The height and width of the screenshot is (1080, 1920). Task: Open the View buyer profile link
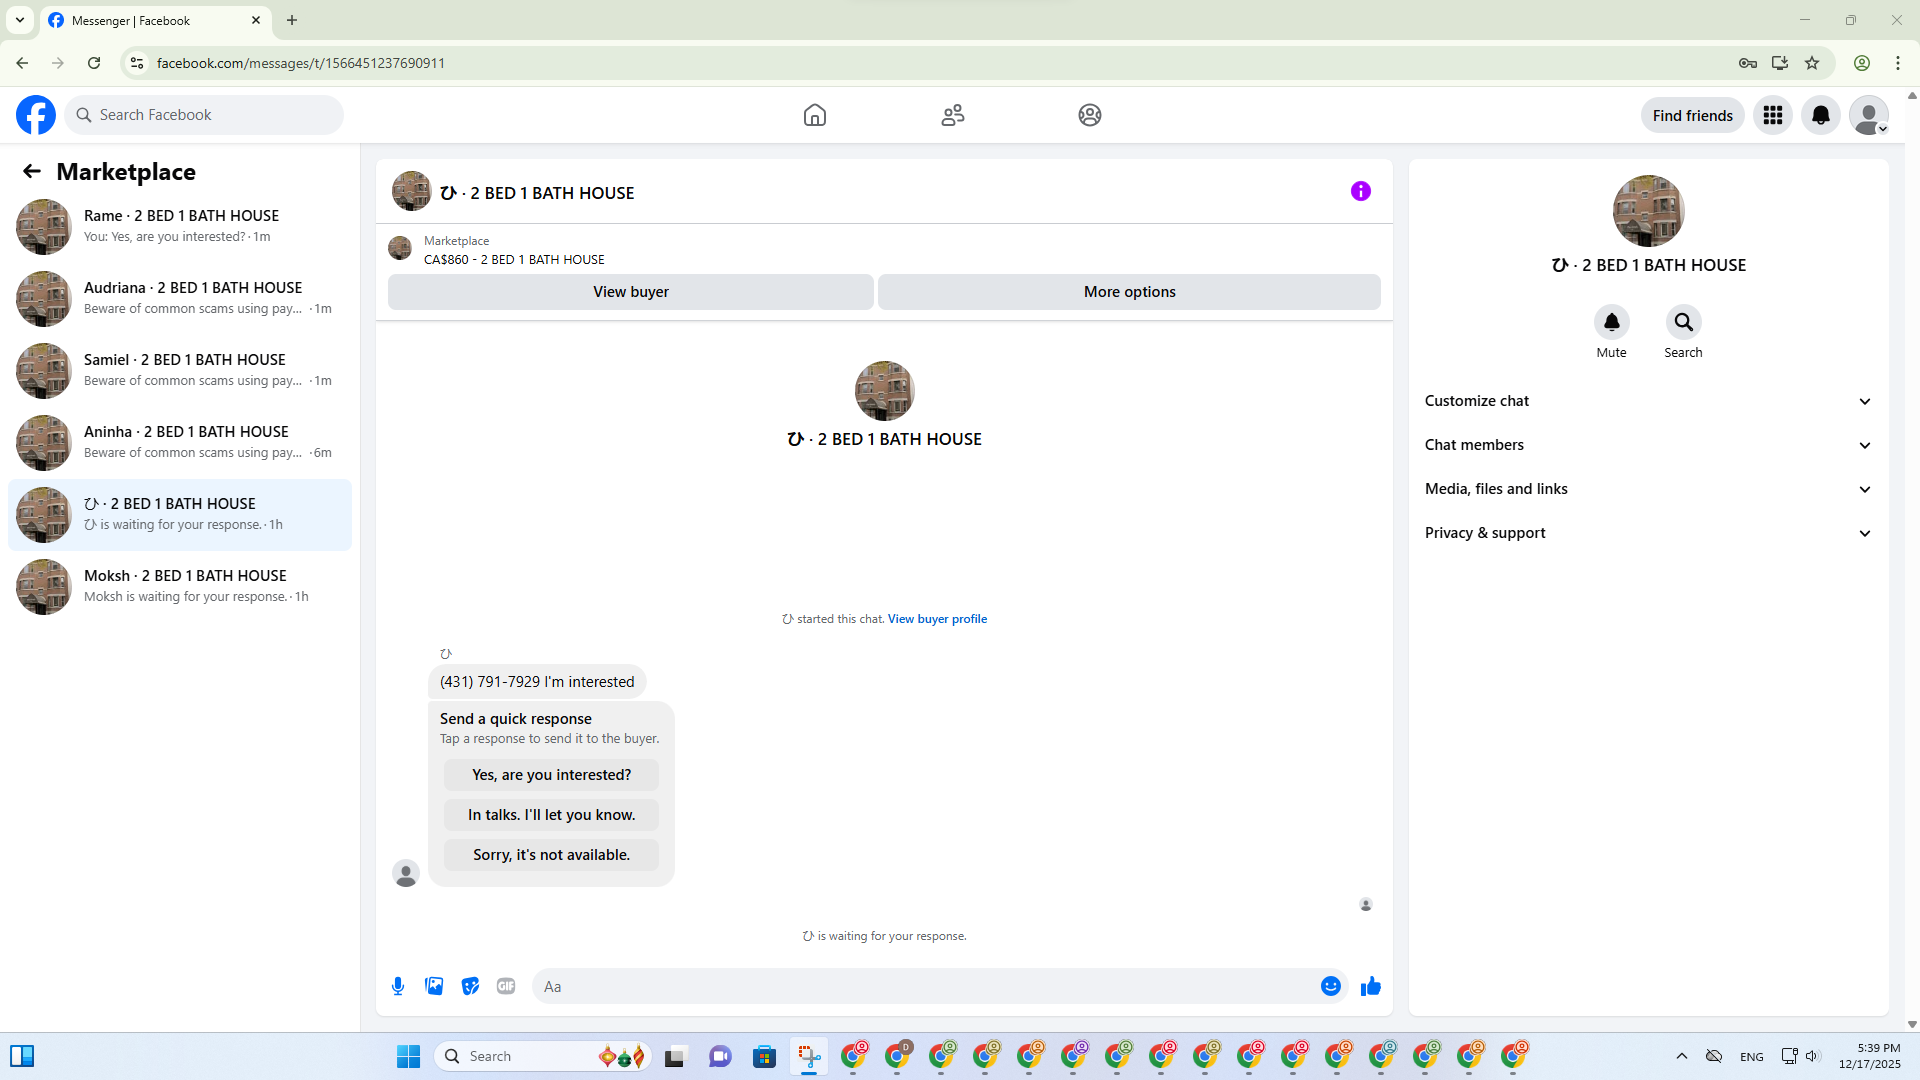pyautogui.click(x=937, y=619)
